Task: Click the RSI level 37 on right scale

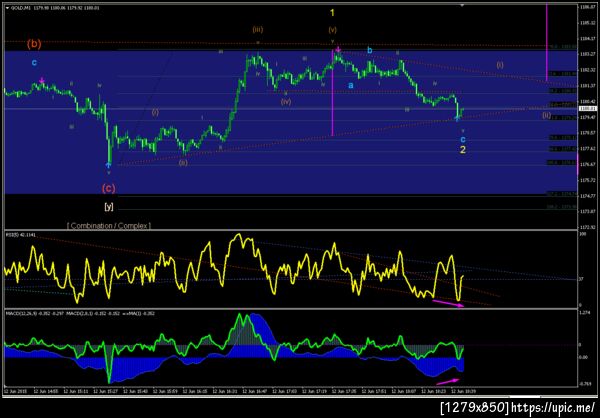Action: [x=581, y=279]
